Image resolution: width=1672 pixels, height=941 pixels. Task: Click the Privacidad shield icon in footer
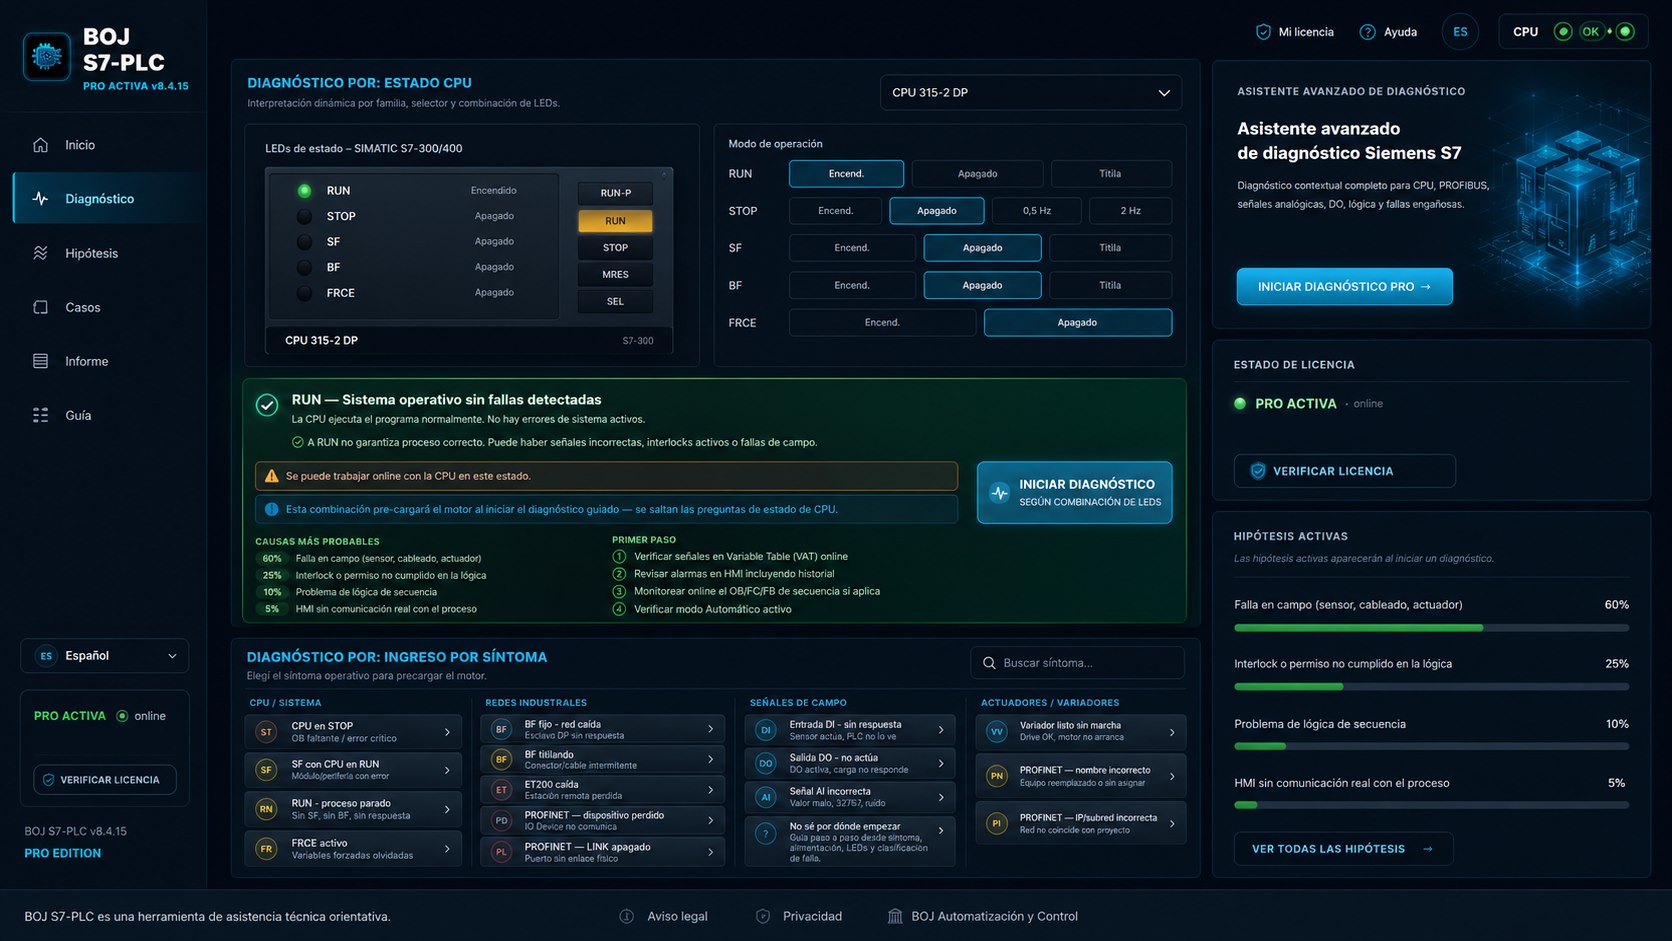coord(763,916)
